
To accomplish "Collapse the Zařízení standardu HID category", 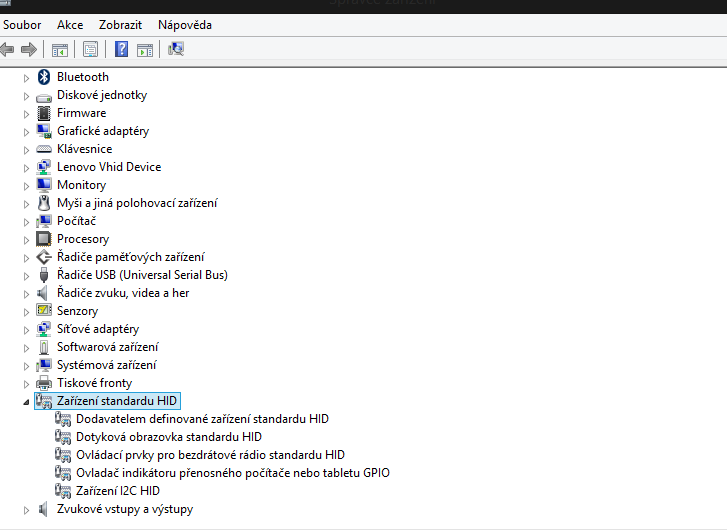I will 26,402.
